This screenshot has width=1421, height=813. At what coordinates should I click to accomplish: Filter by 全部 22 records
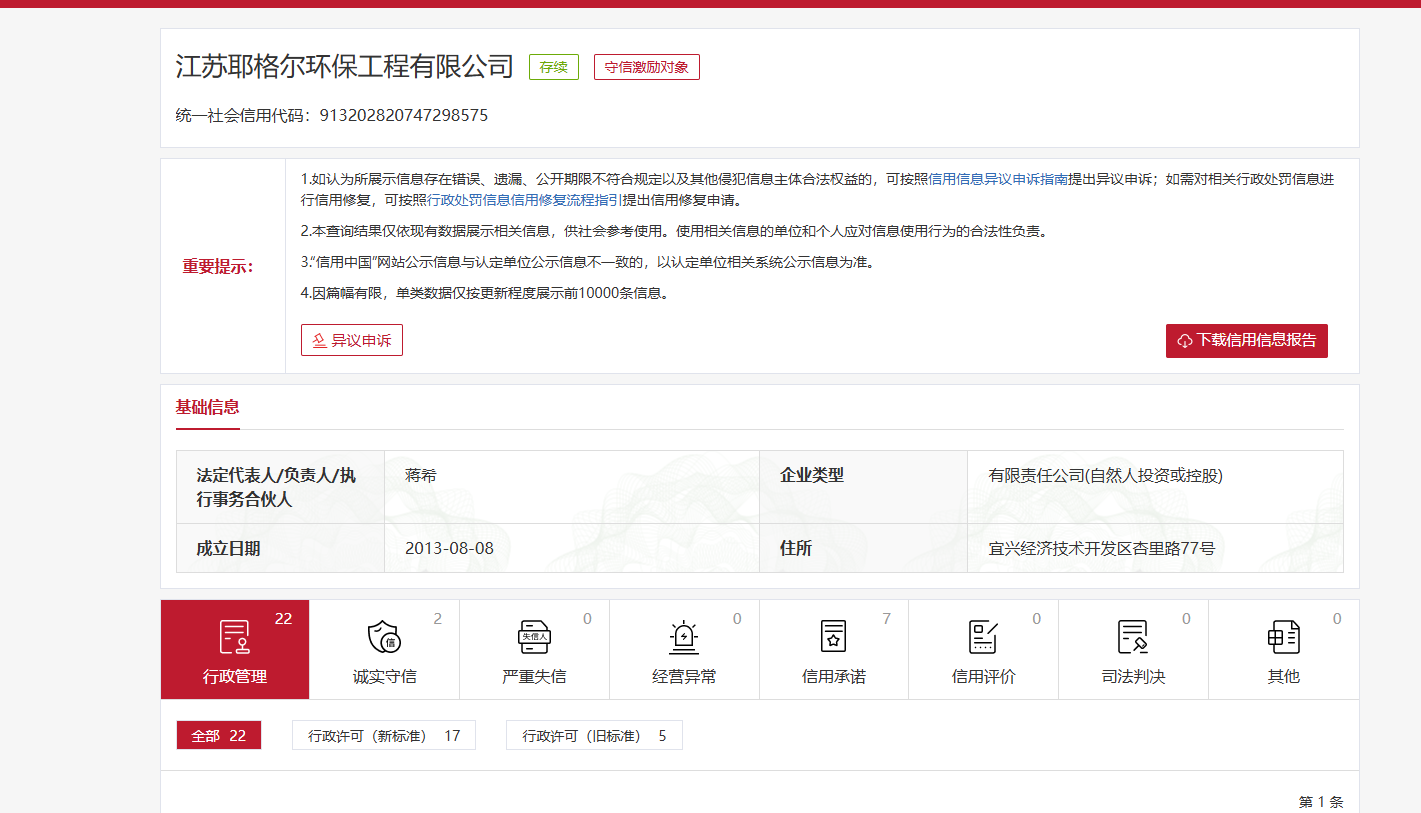pos(219,736)
